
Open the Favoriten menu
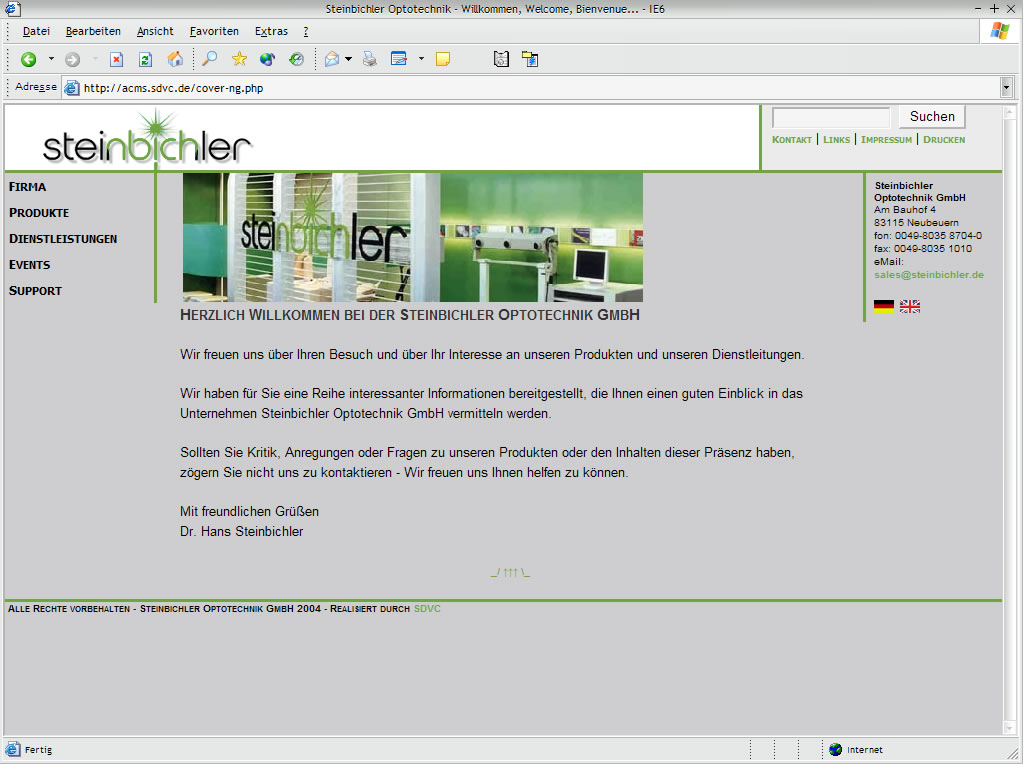coord(214,31)
